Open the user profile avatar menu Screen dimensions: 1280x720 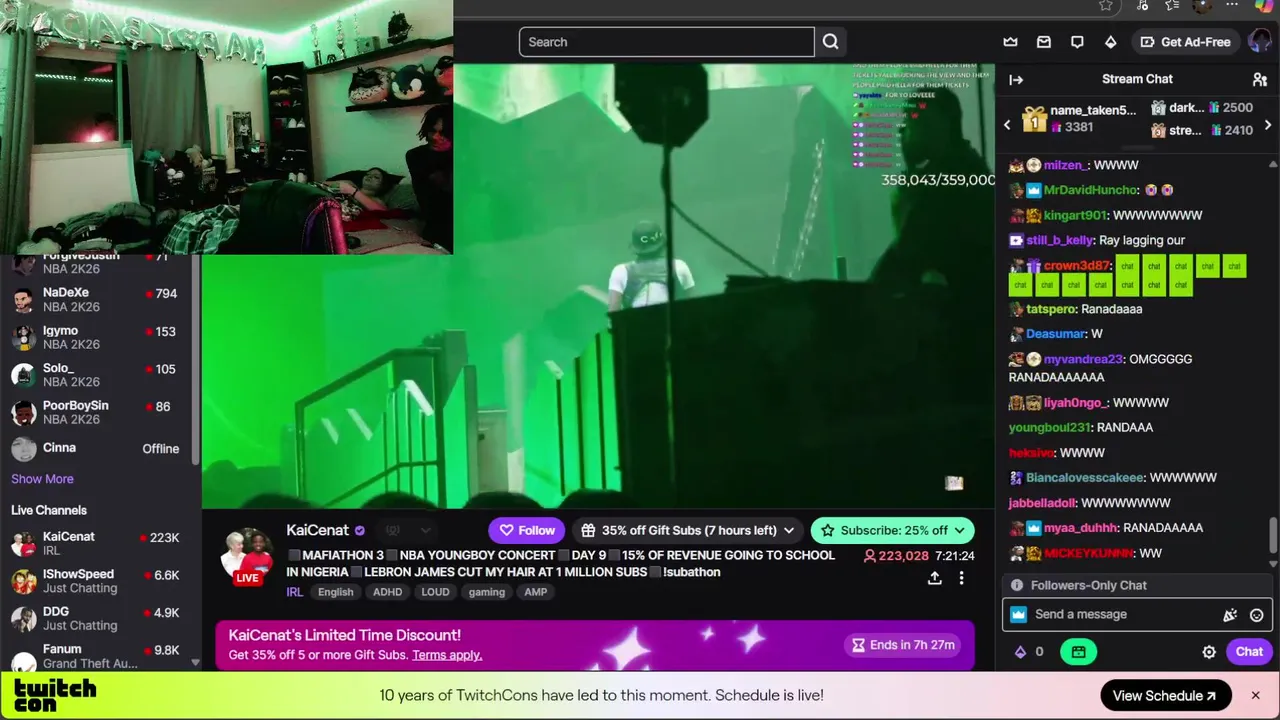[x=1258, y=42]
